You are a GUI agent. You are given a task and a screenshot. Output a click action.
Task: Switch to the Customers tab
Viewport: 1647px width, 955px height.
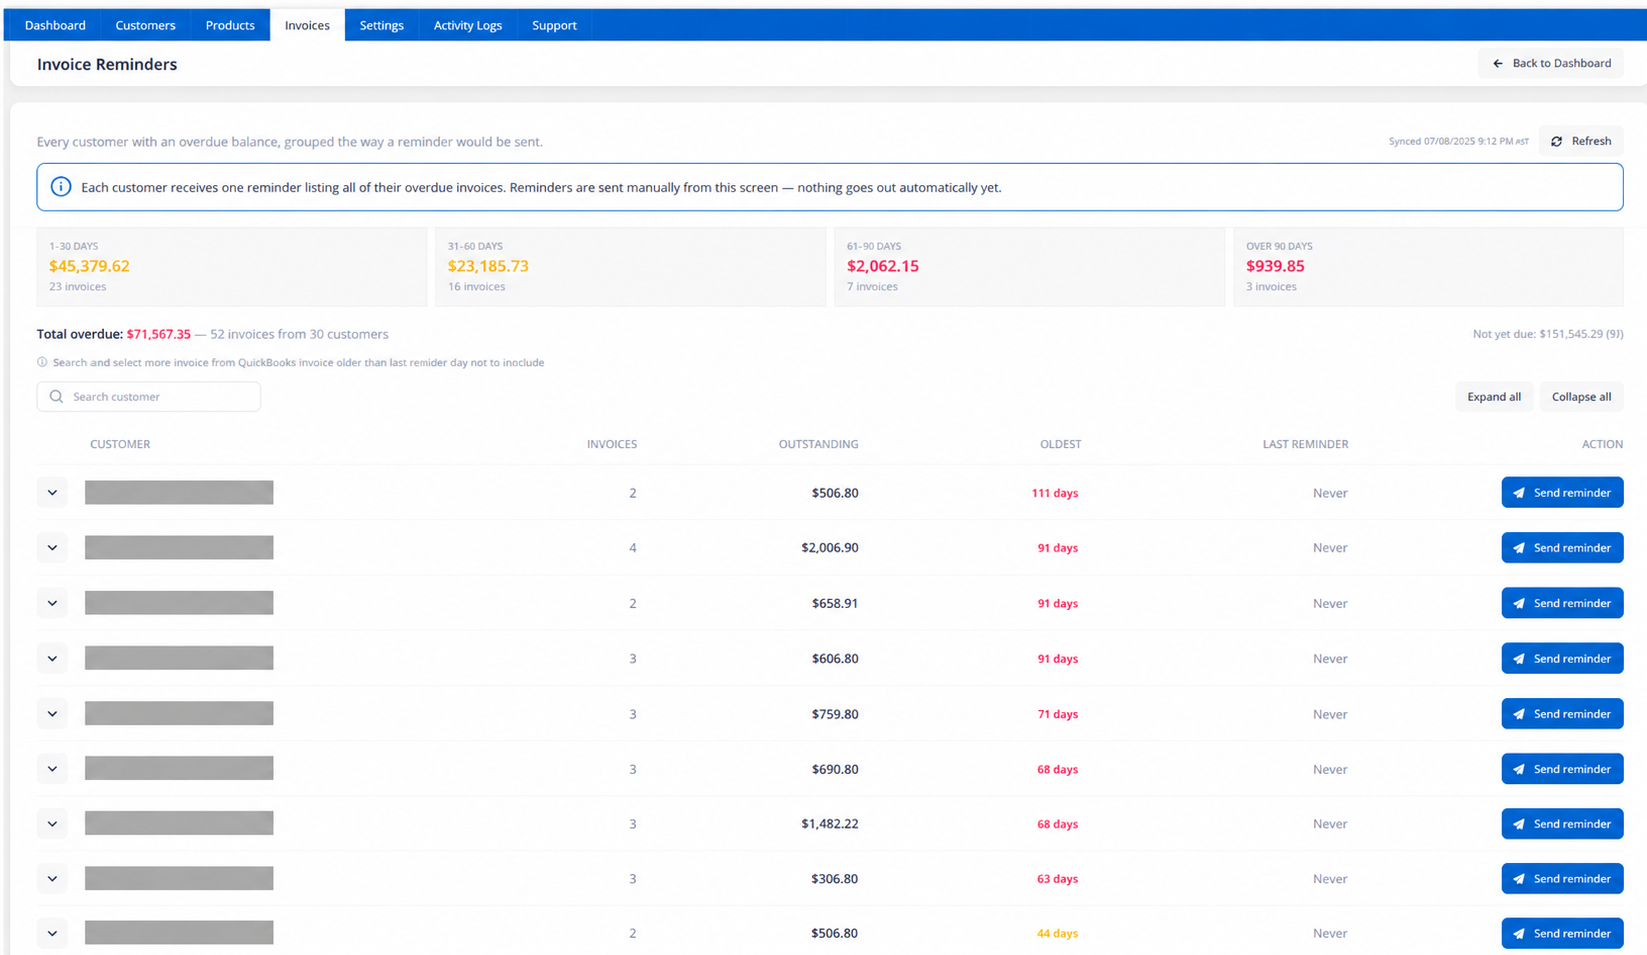pos(145,25)
